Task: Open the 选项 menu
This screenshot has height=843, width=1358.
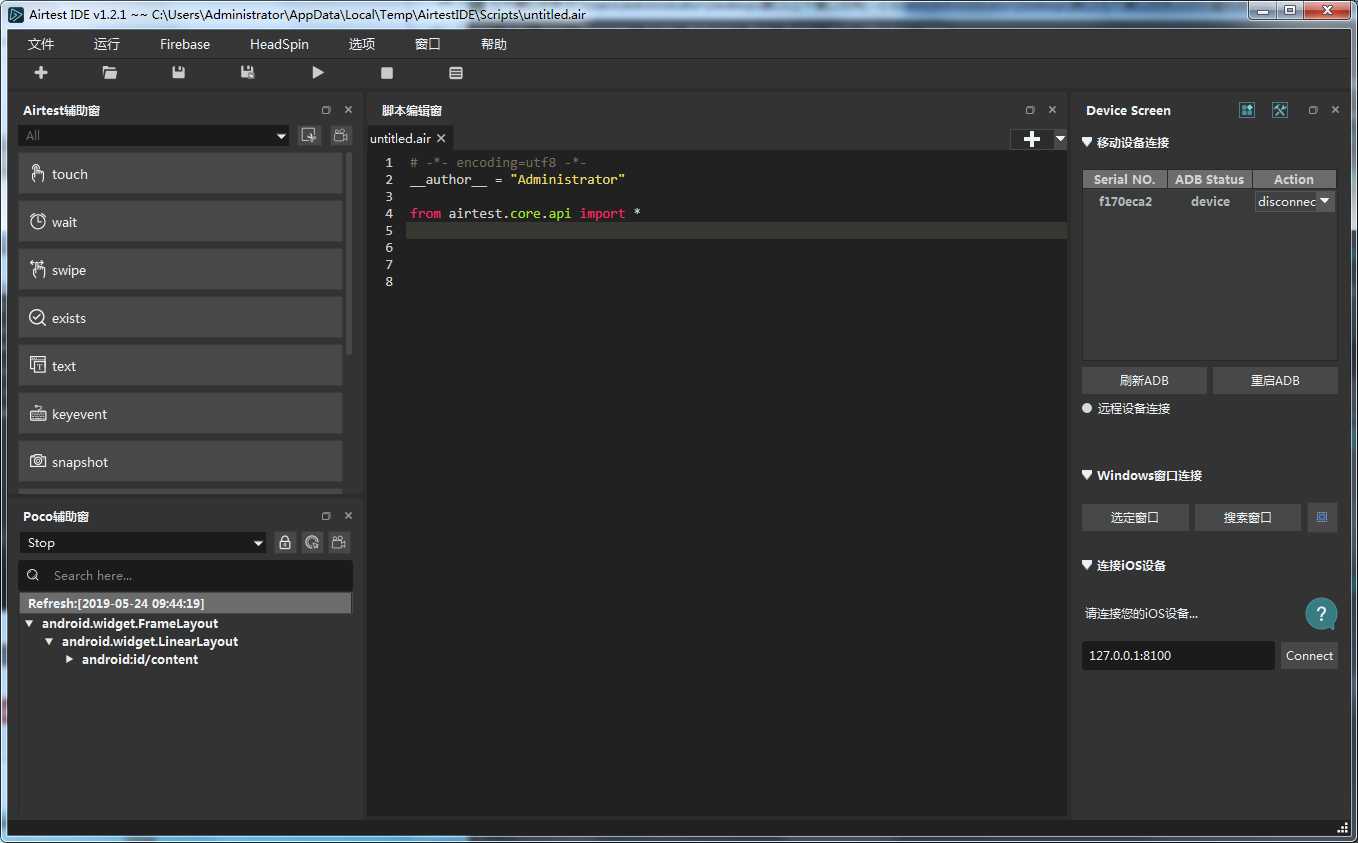Action: (362, 44)
